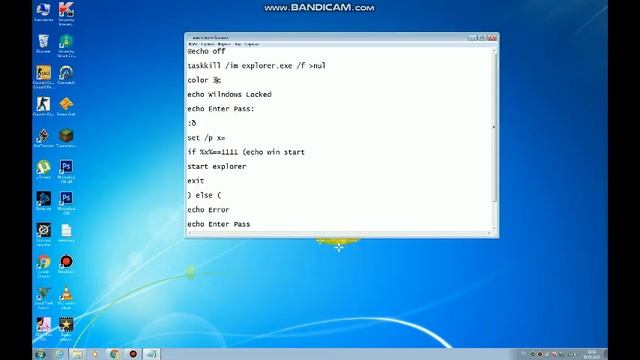
Task: Open the Computer desktop icon
Action: coord(43,11)
